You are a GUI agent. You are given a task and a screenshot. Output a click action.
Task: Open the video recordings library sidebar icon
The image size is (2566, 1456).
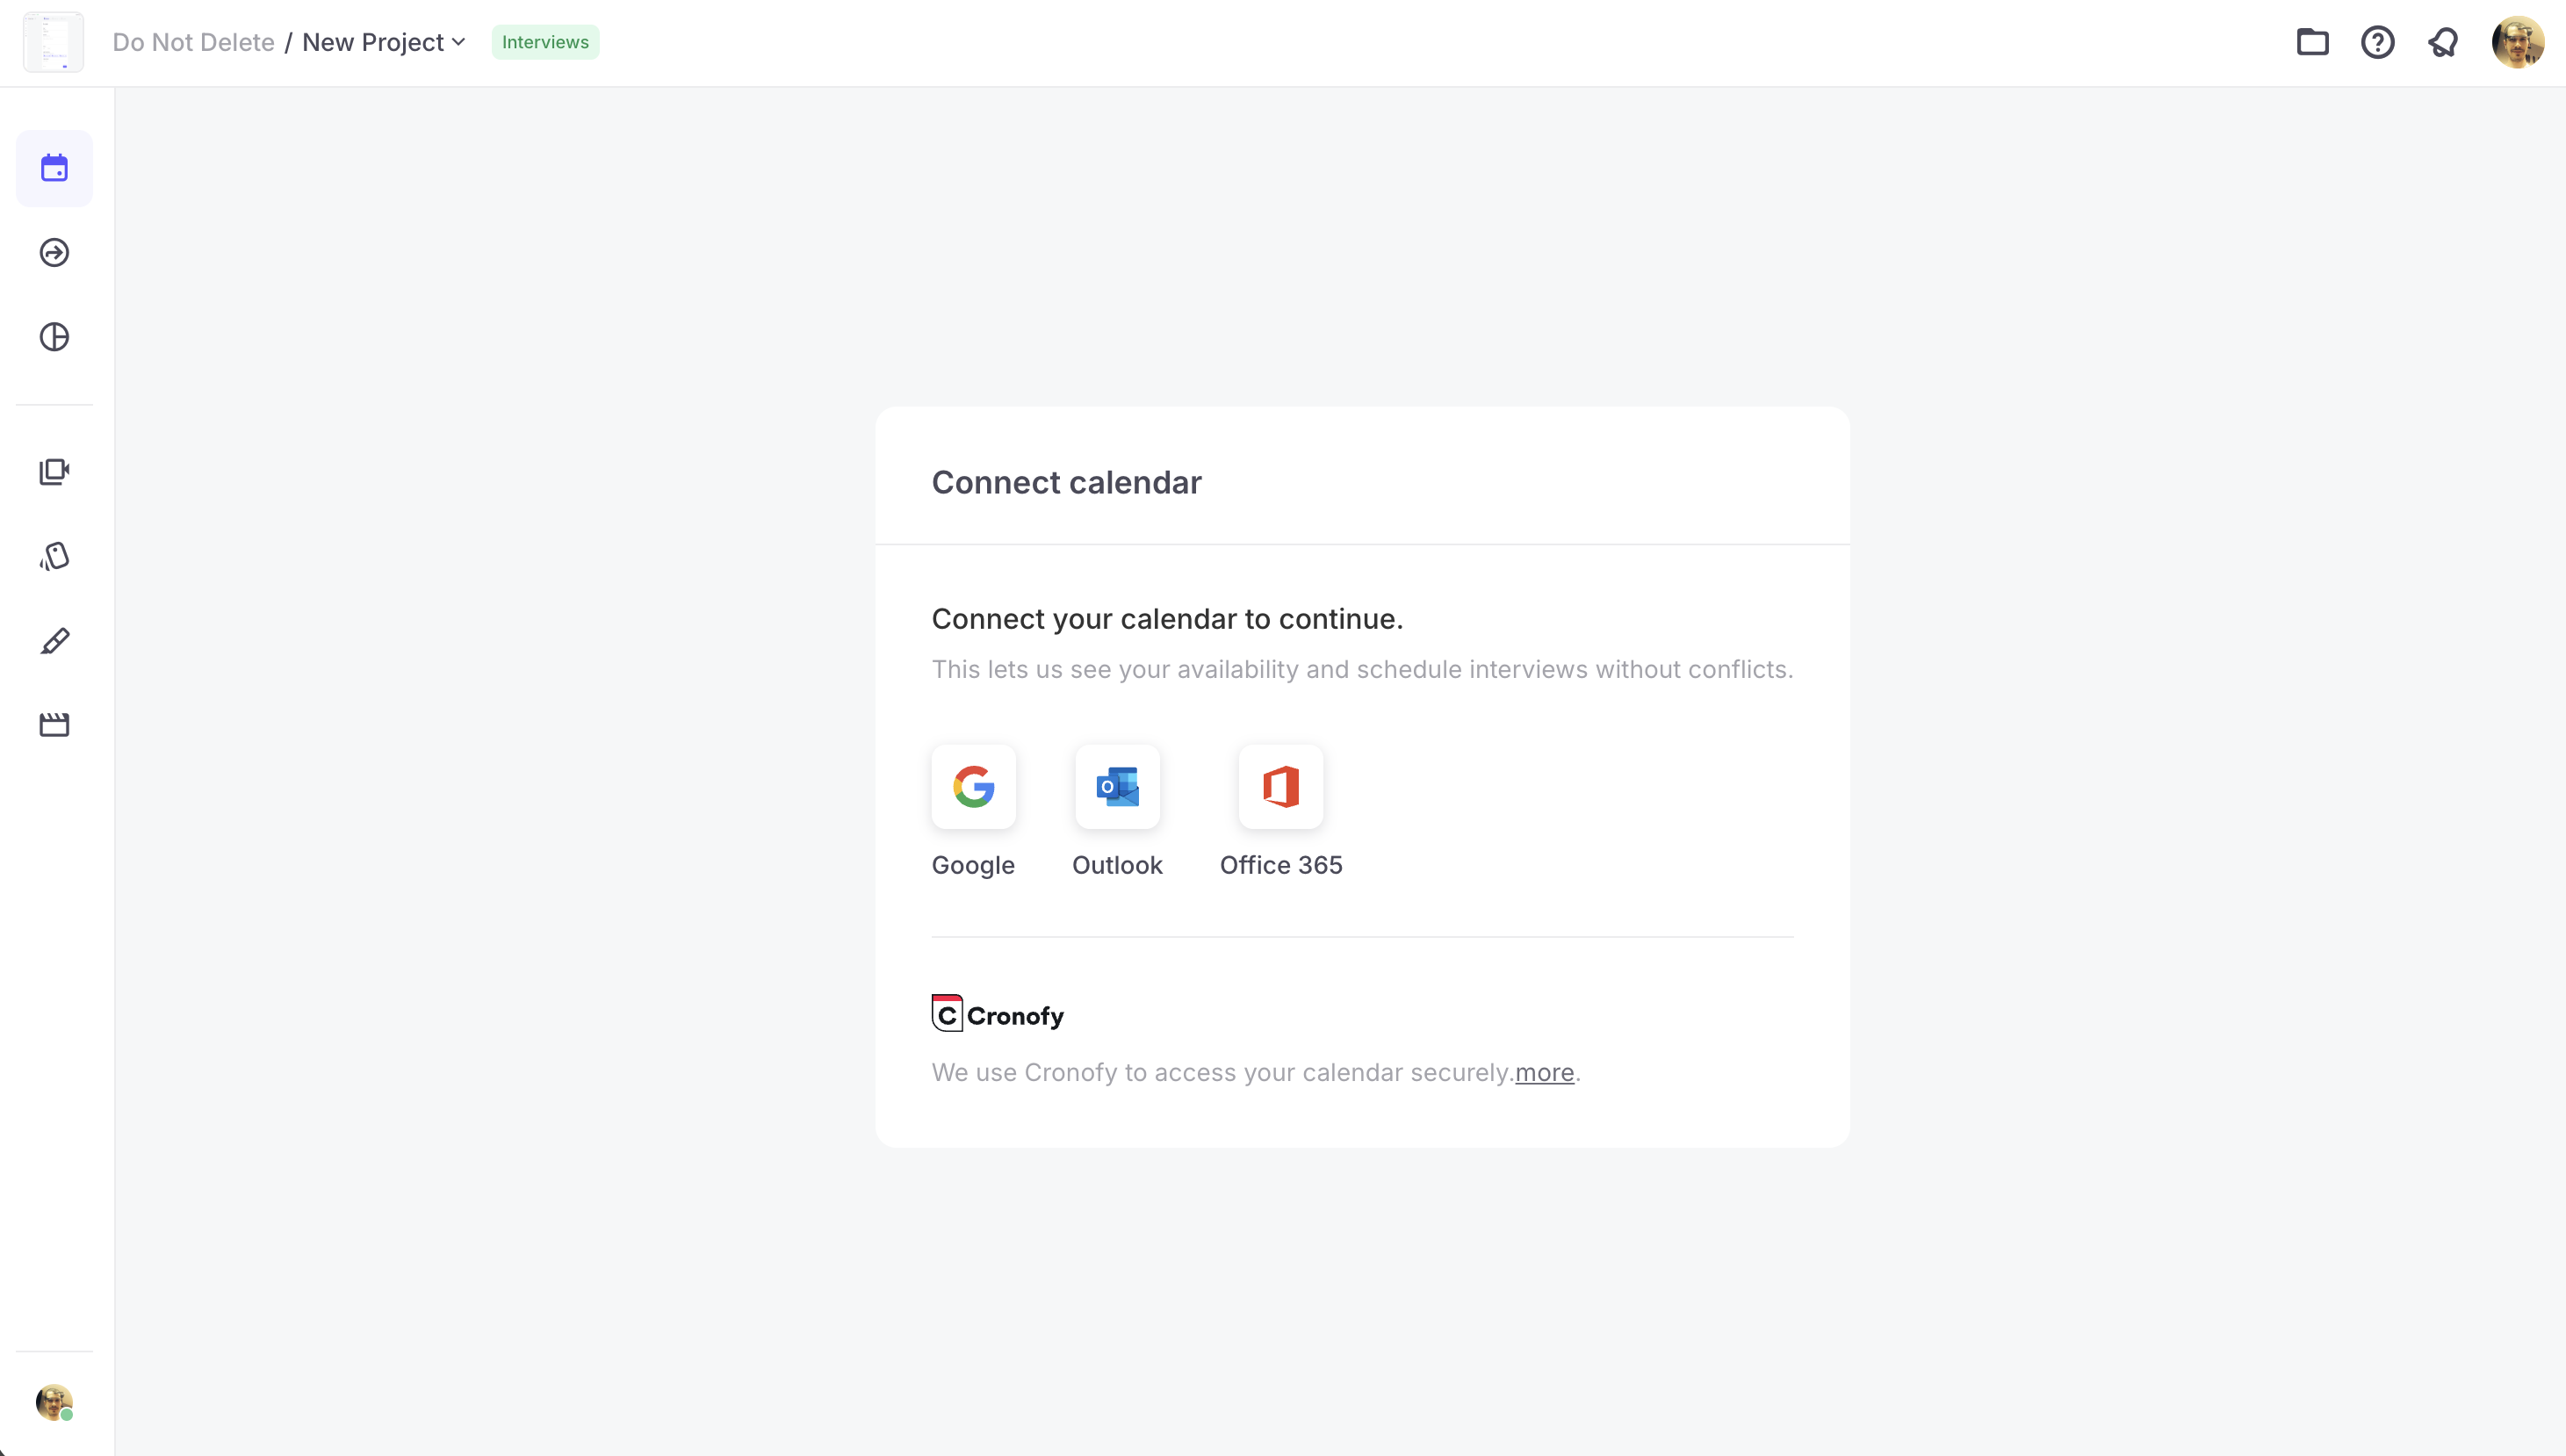[54, 472]
